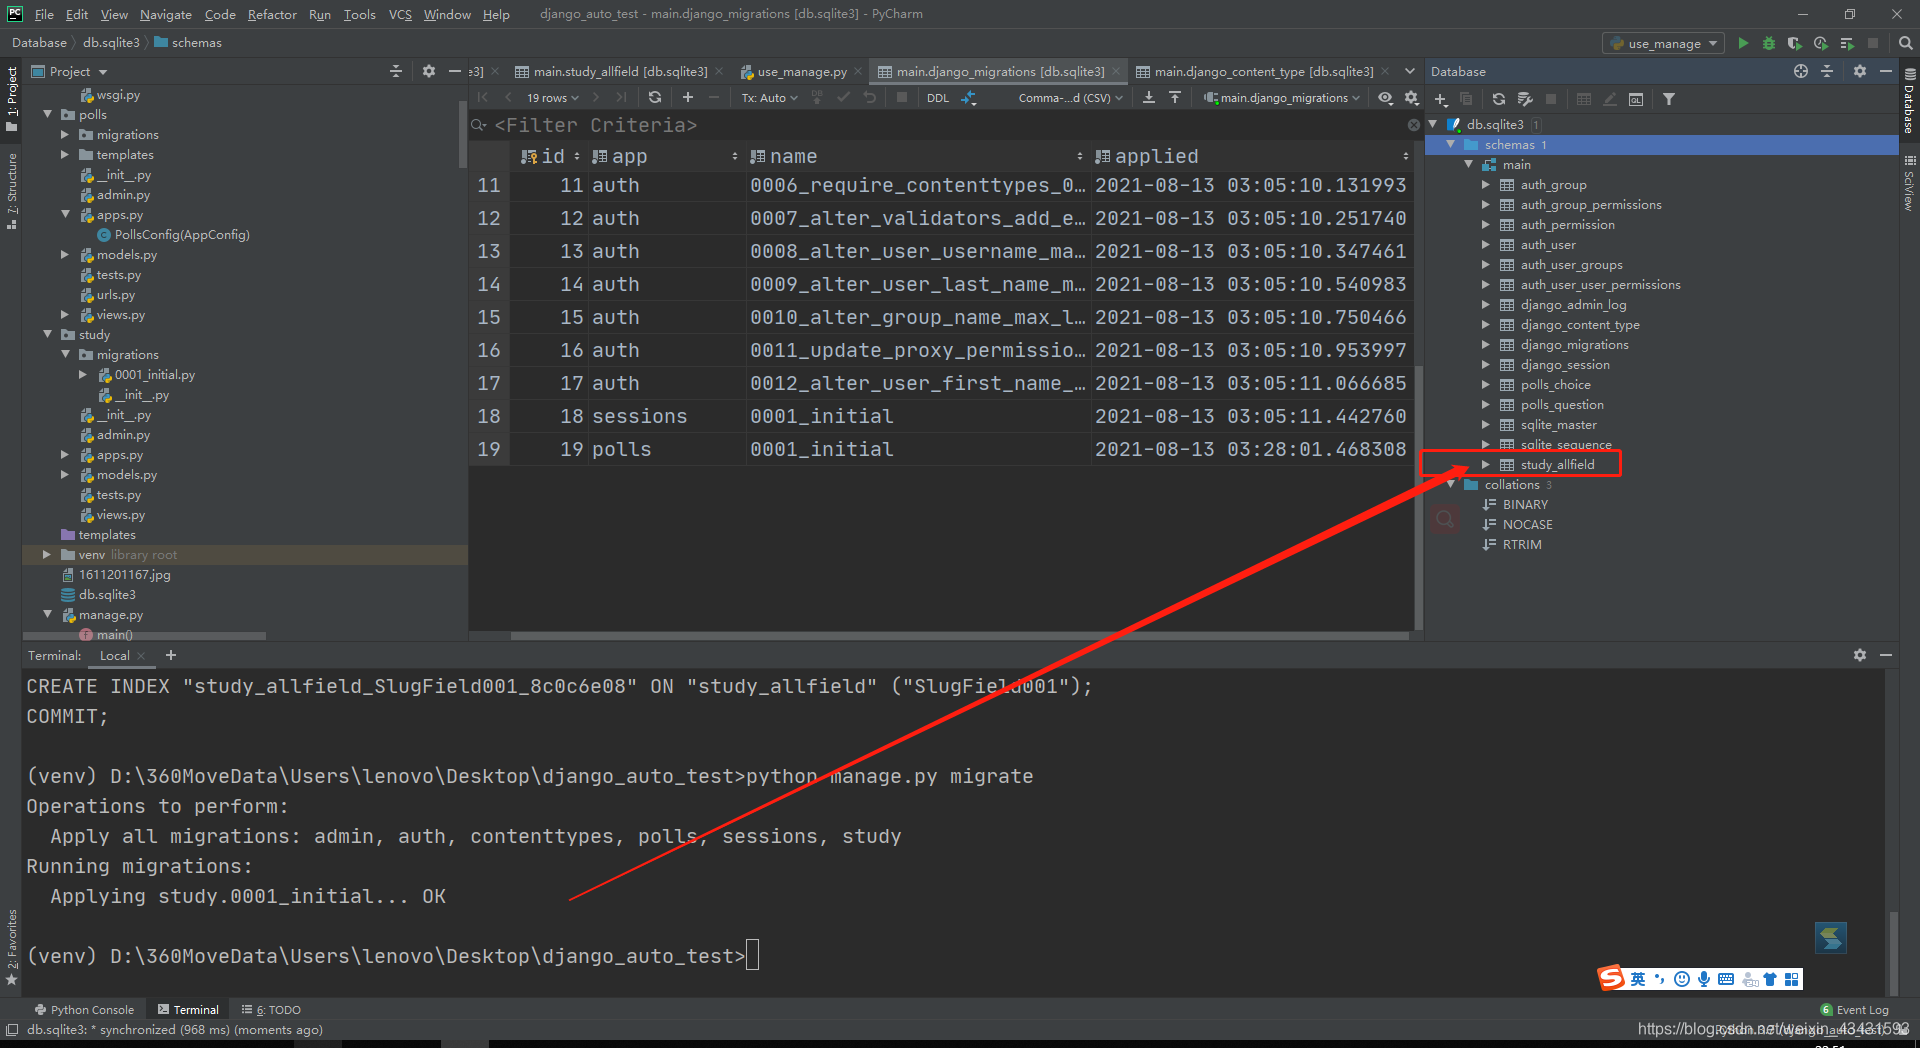Show the Event Log panel
The height and width of the screenshot is (1048, 1920).
tap(1854, 1009)
